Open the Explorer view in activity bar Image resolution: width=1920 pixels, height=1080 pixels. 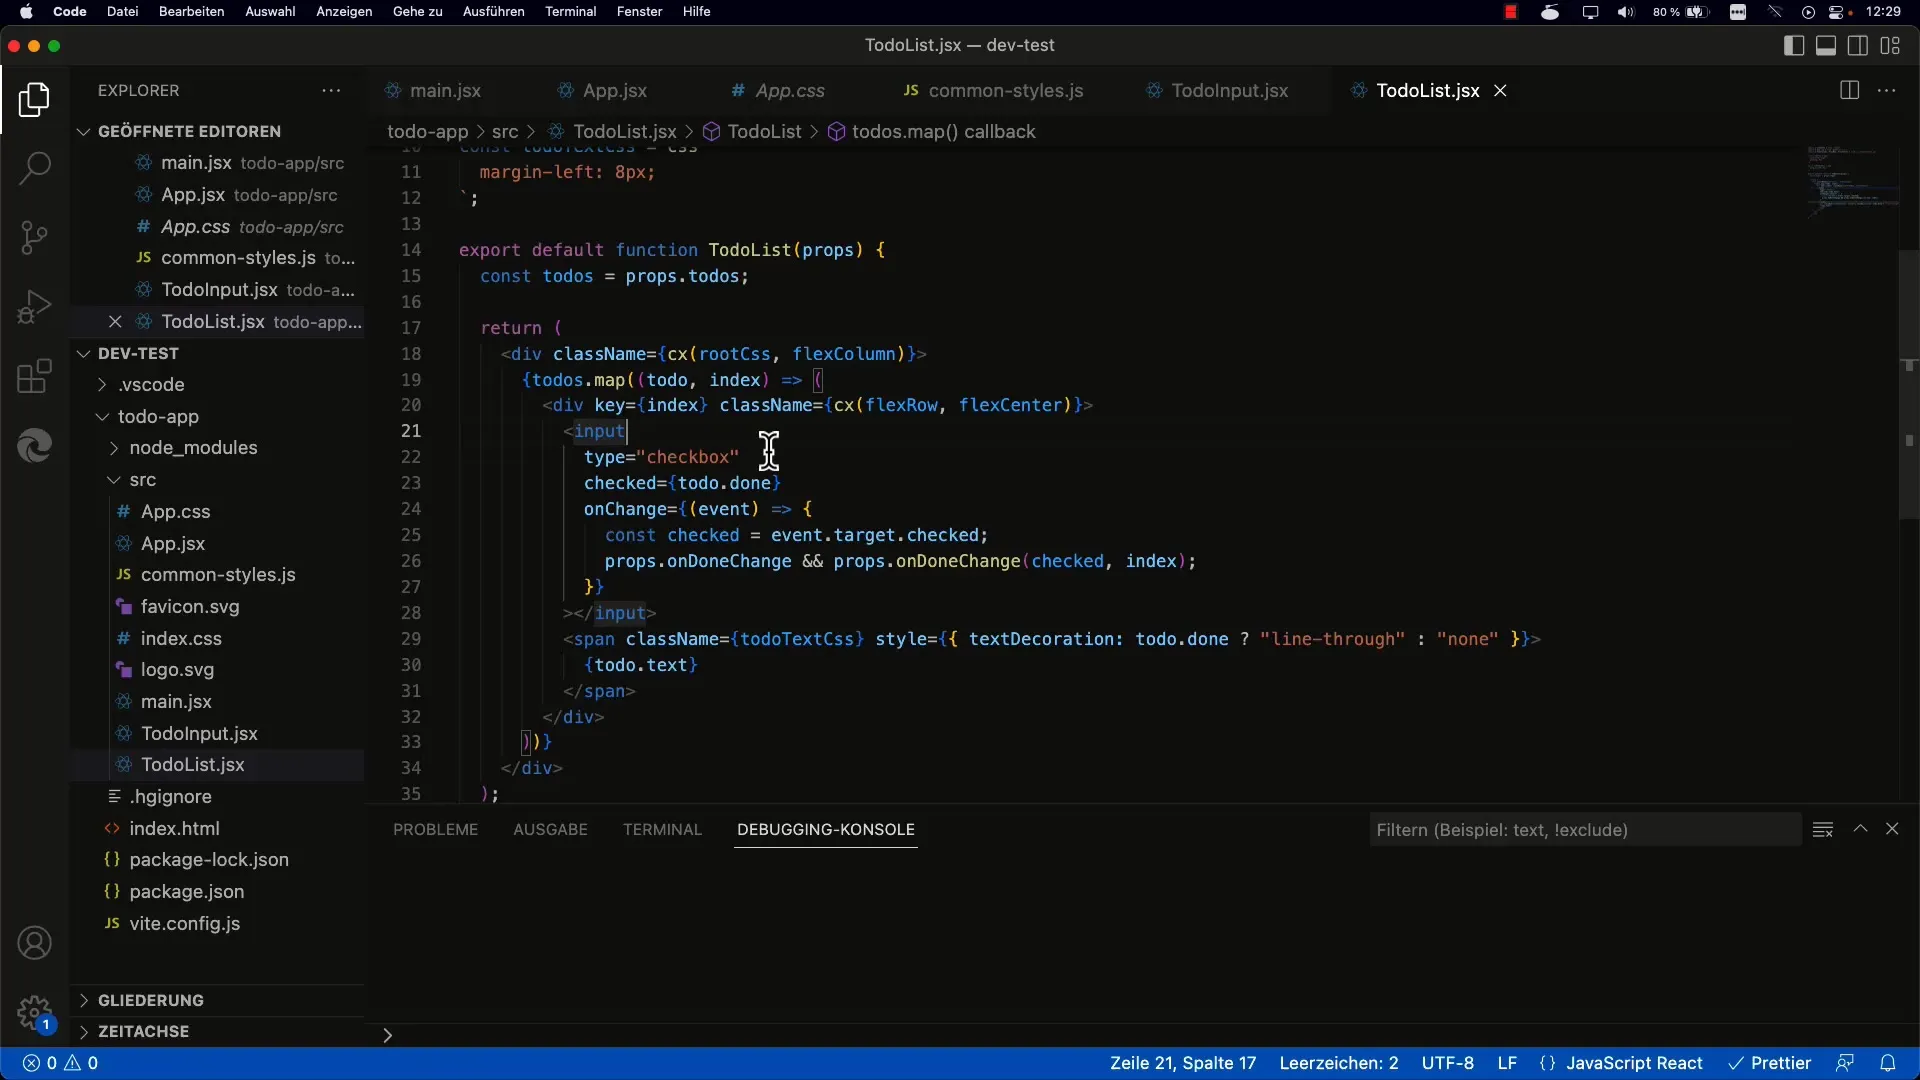pyautogui.click(x=34, y=99)
